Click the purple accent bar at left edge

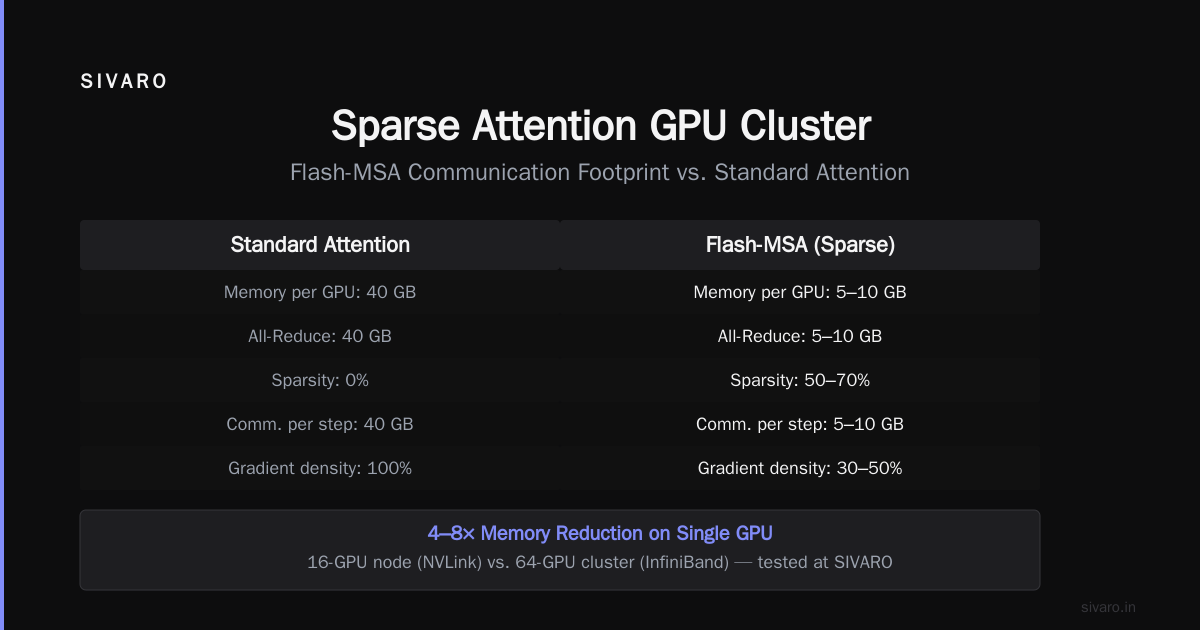tap(2, 315)
